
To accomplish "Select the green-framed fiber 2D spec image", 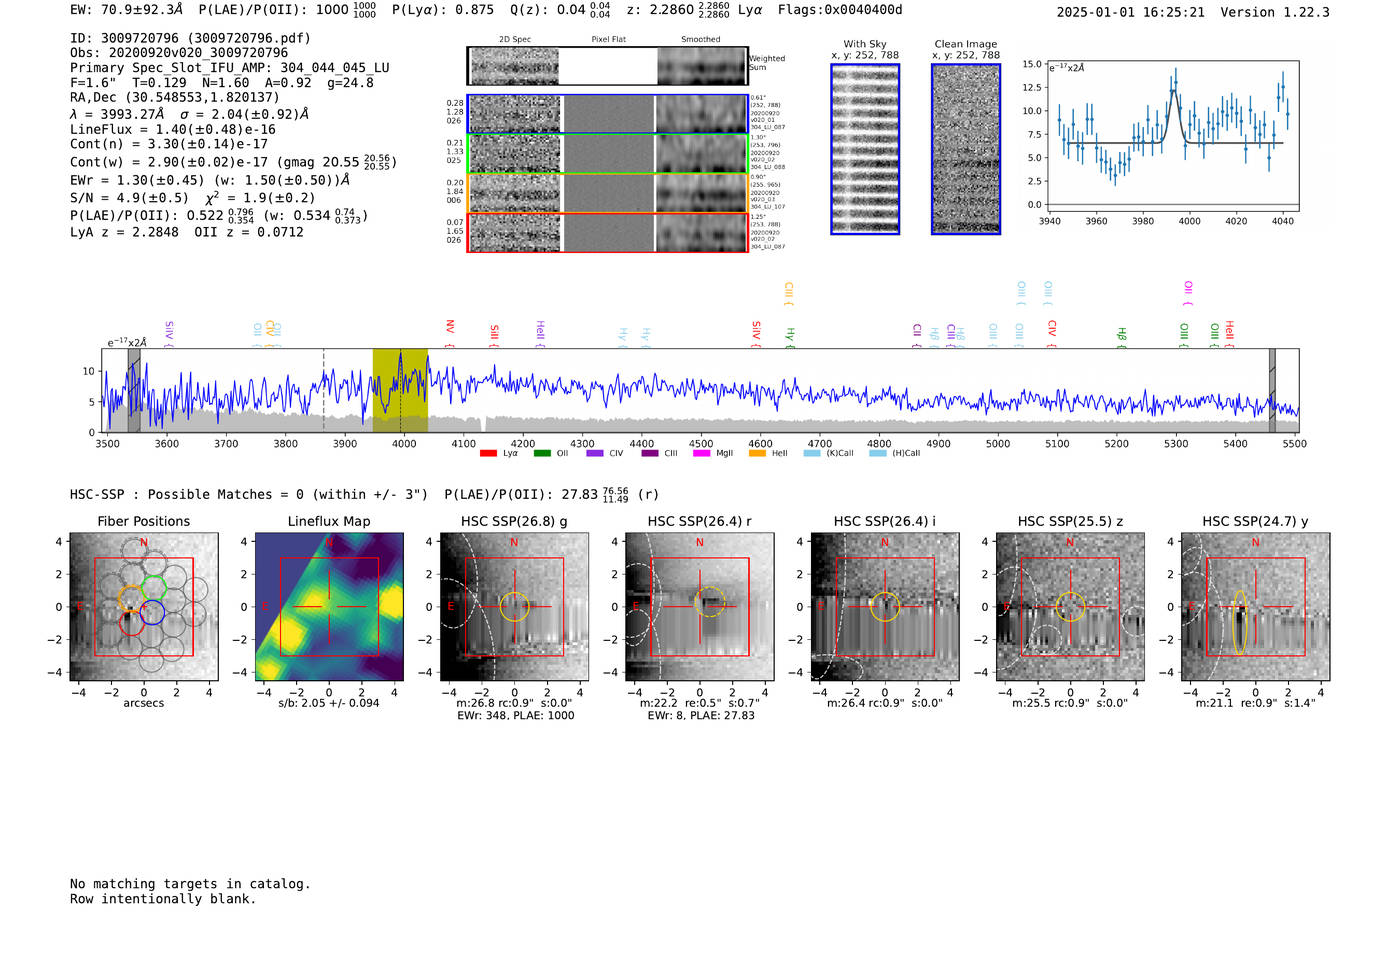I will coord(515,154).
